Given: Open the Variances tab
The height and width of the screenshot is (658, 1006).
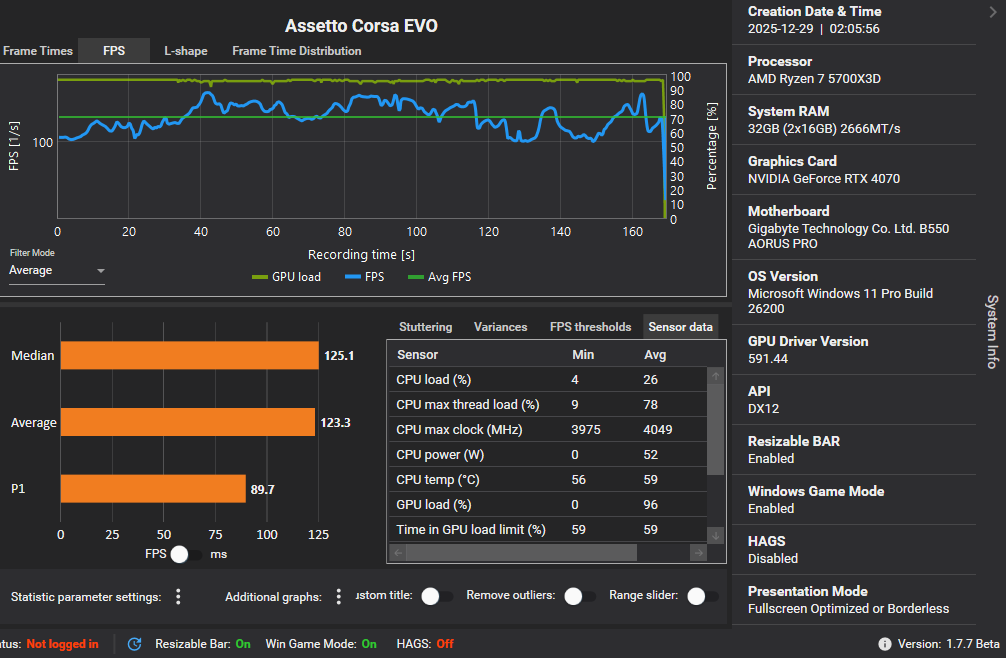Looking at the screenshot, I should pyautogui.click(x=500, y=327).
